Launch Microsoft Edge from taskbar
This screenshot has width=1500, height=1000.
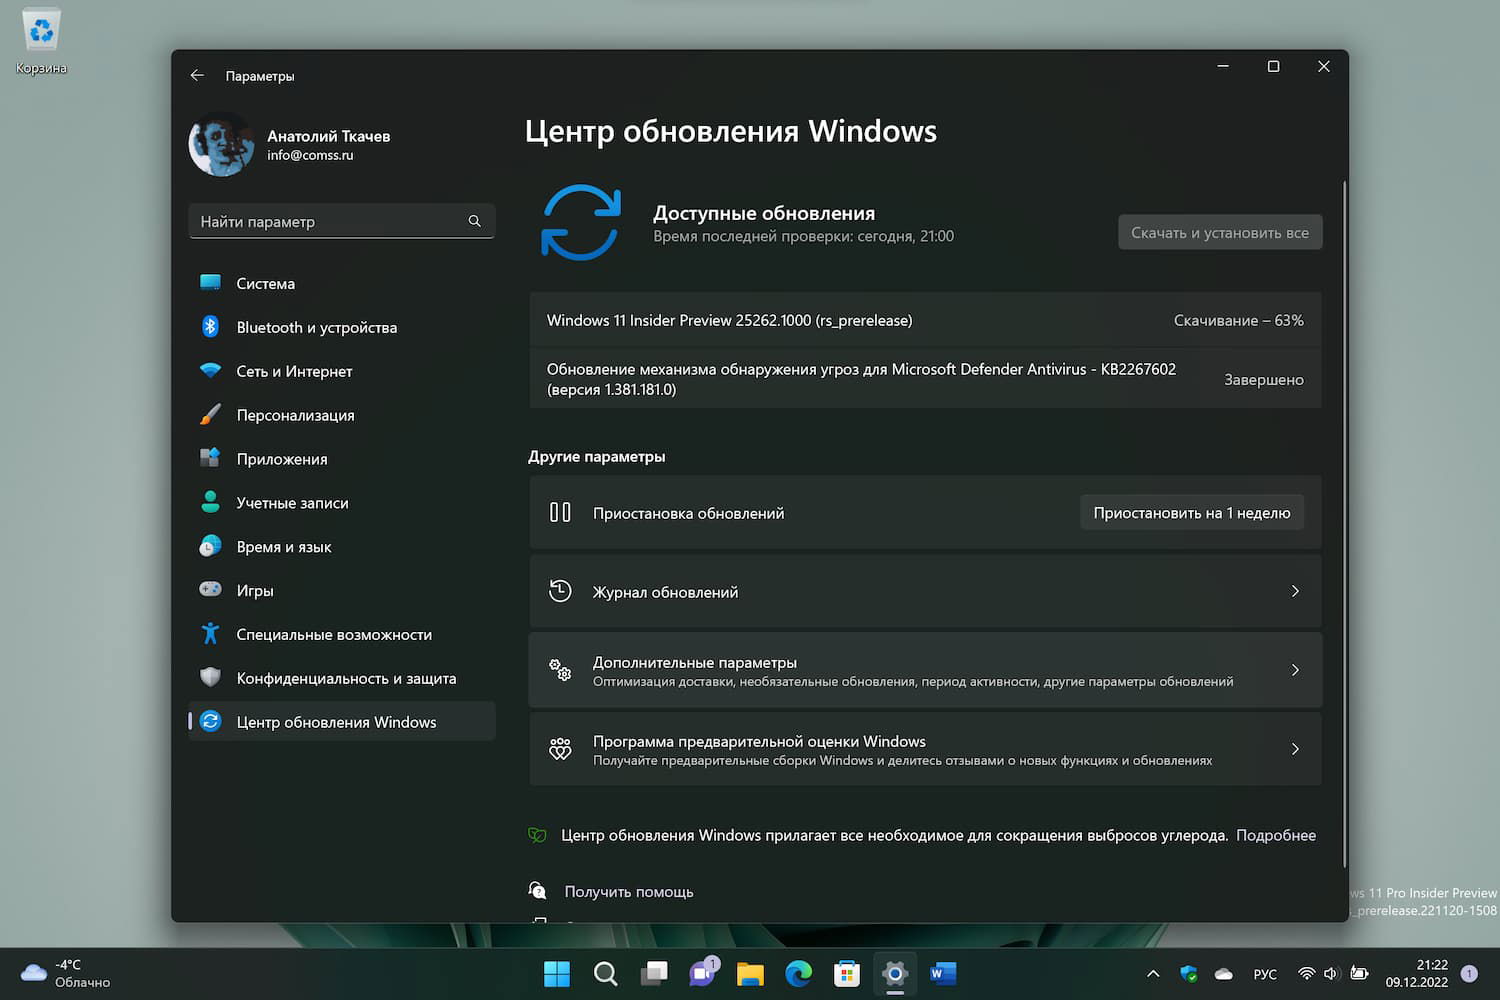[799, 973]
